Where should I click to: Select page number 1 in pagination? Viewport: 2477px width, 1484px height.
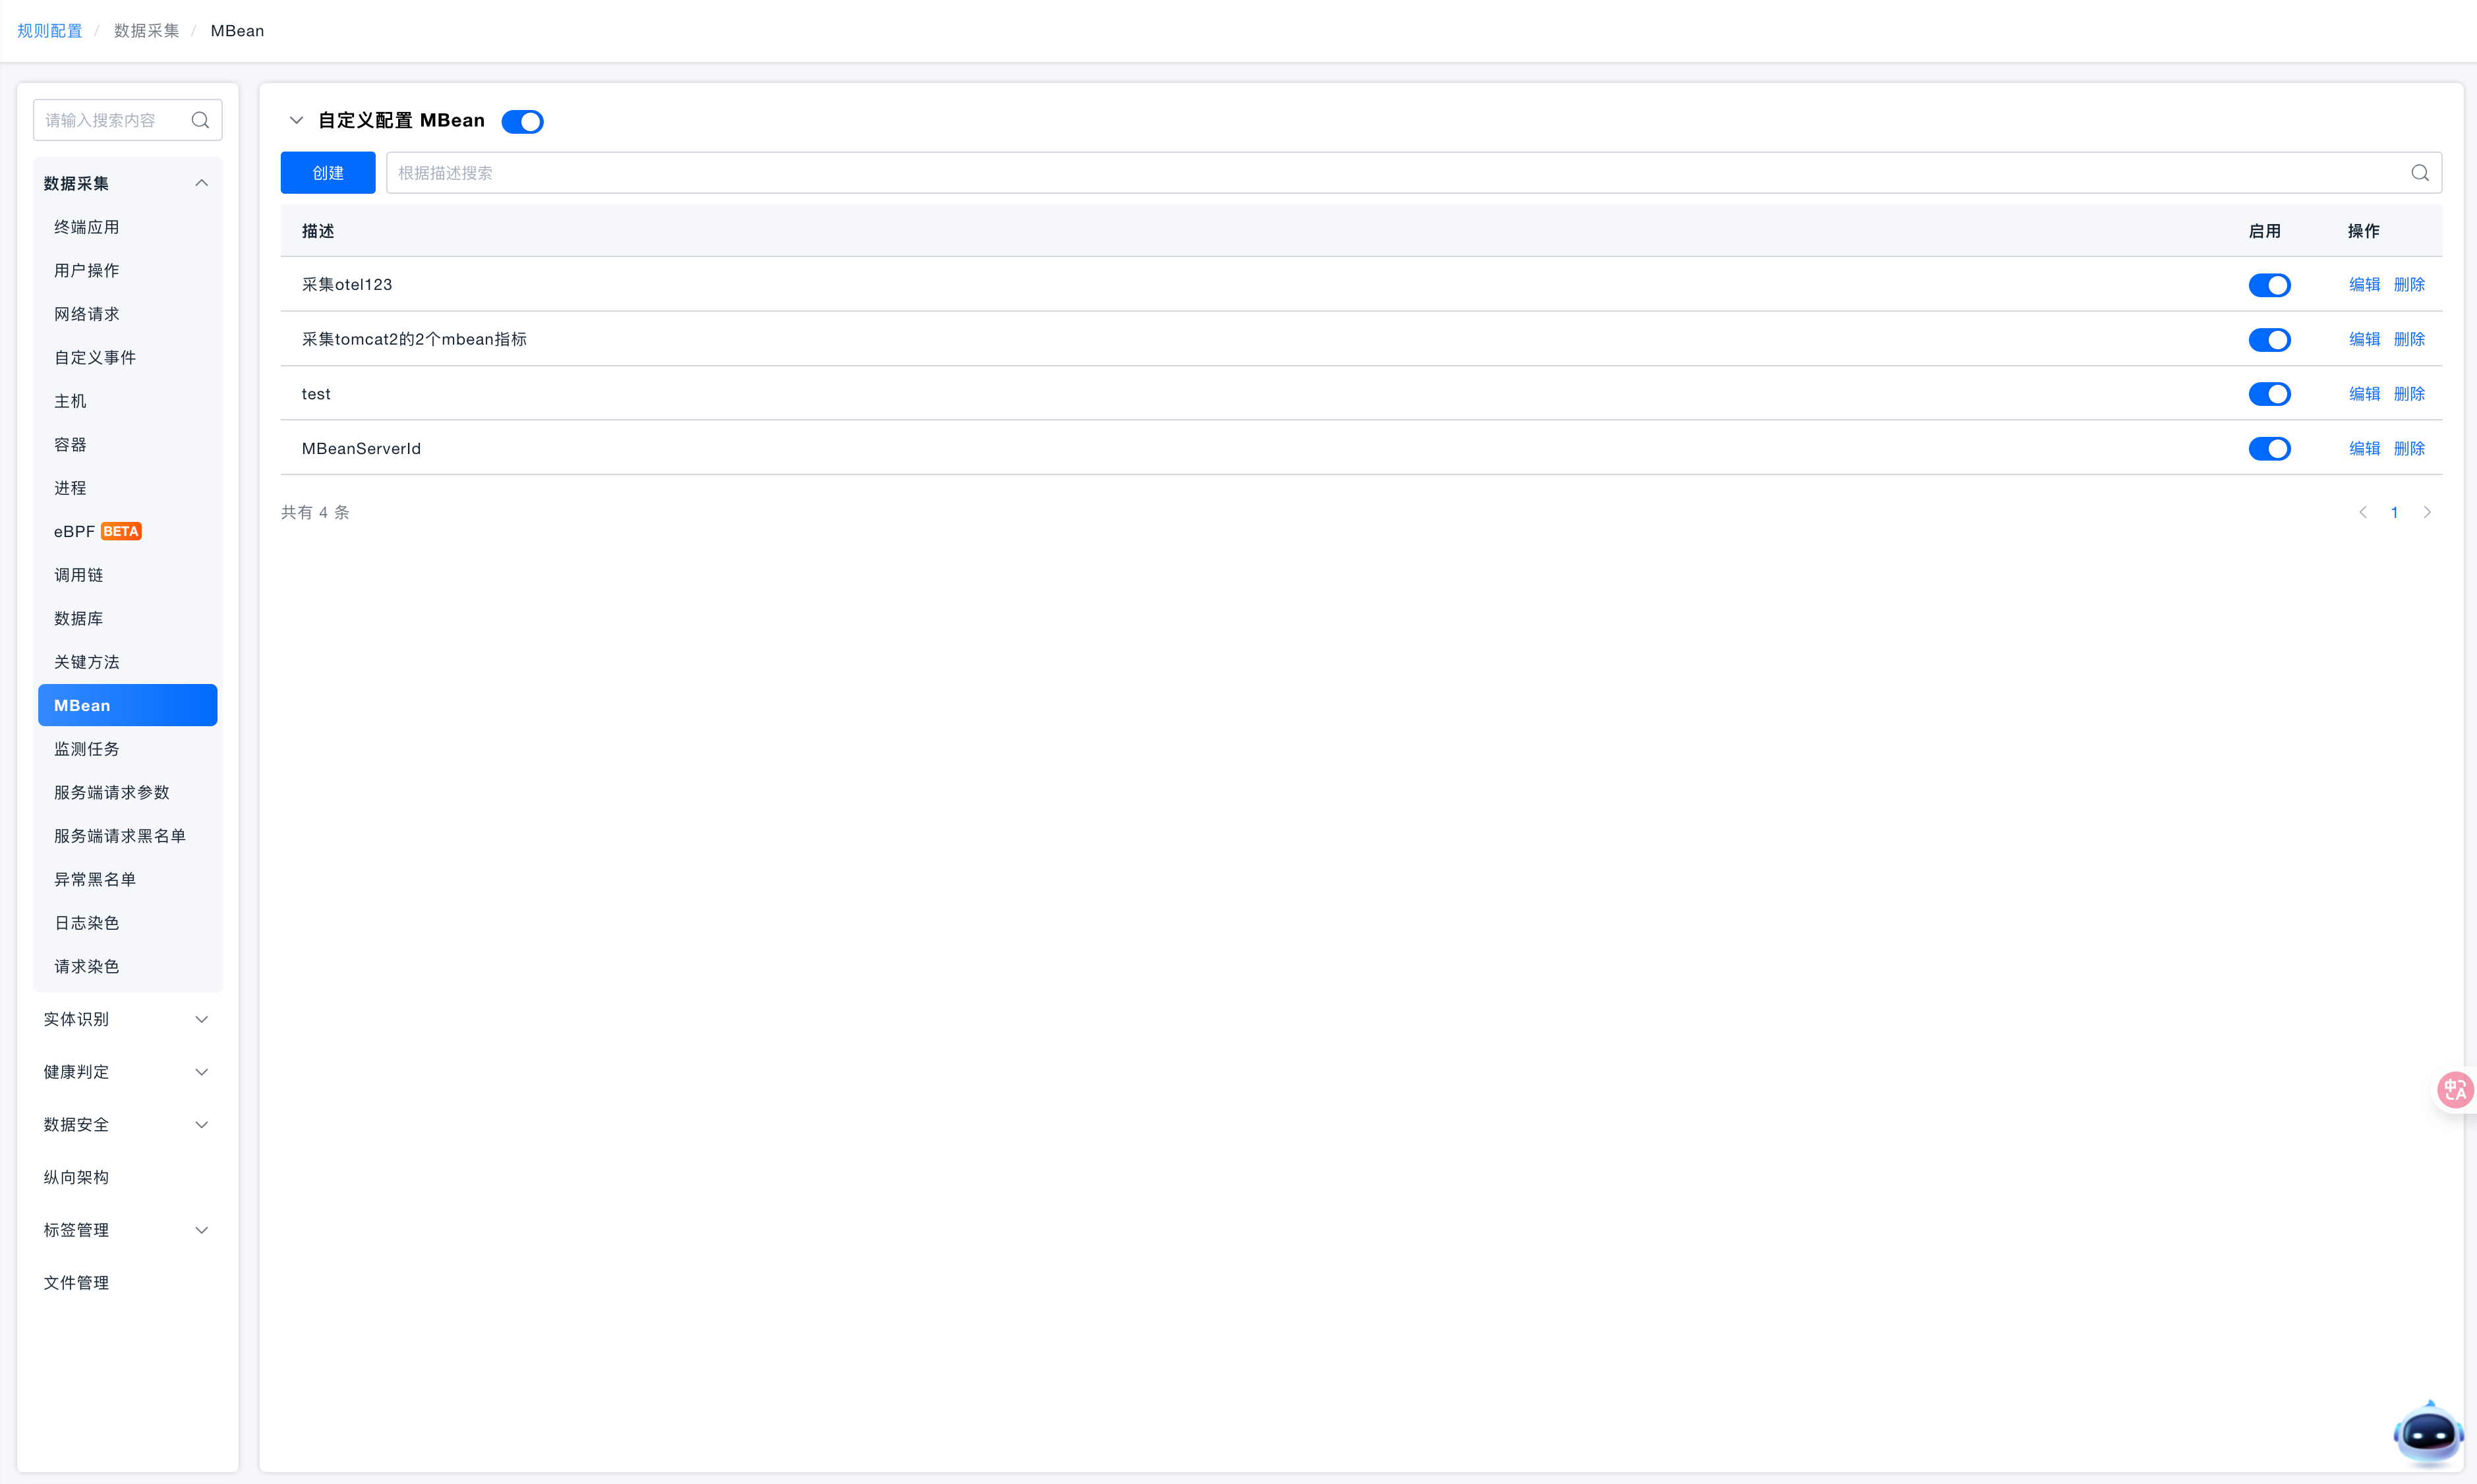click(x=2394, y=512)
